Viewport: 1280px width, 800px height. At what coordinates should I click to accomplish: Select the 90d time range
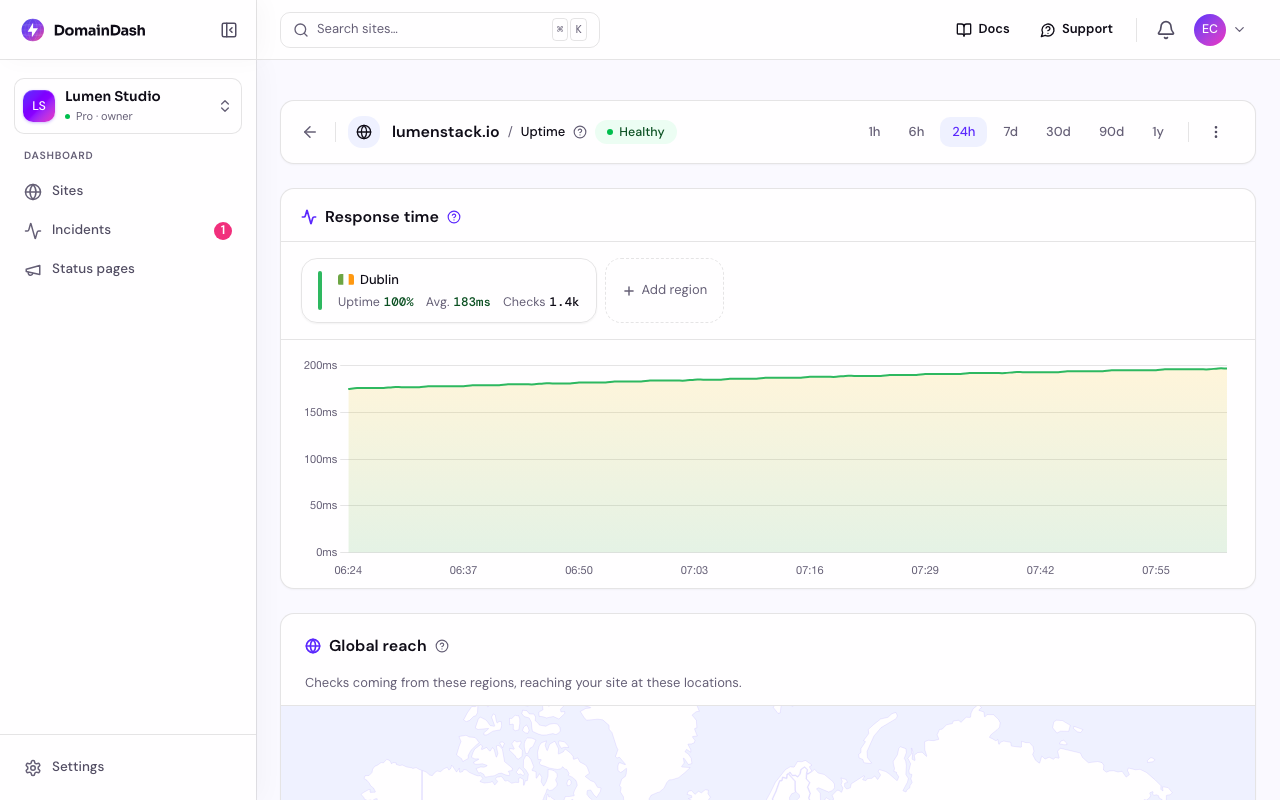coord(1112,132)
